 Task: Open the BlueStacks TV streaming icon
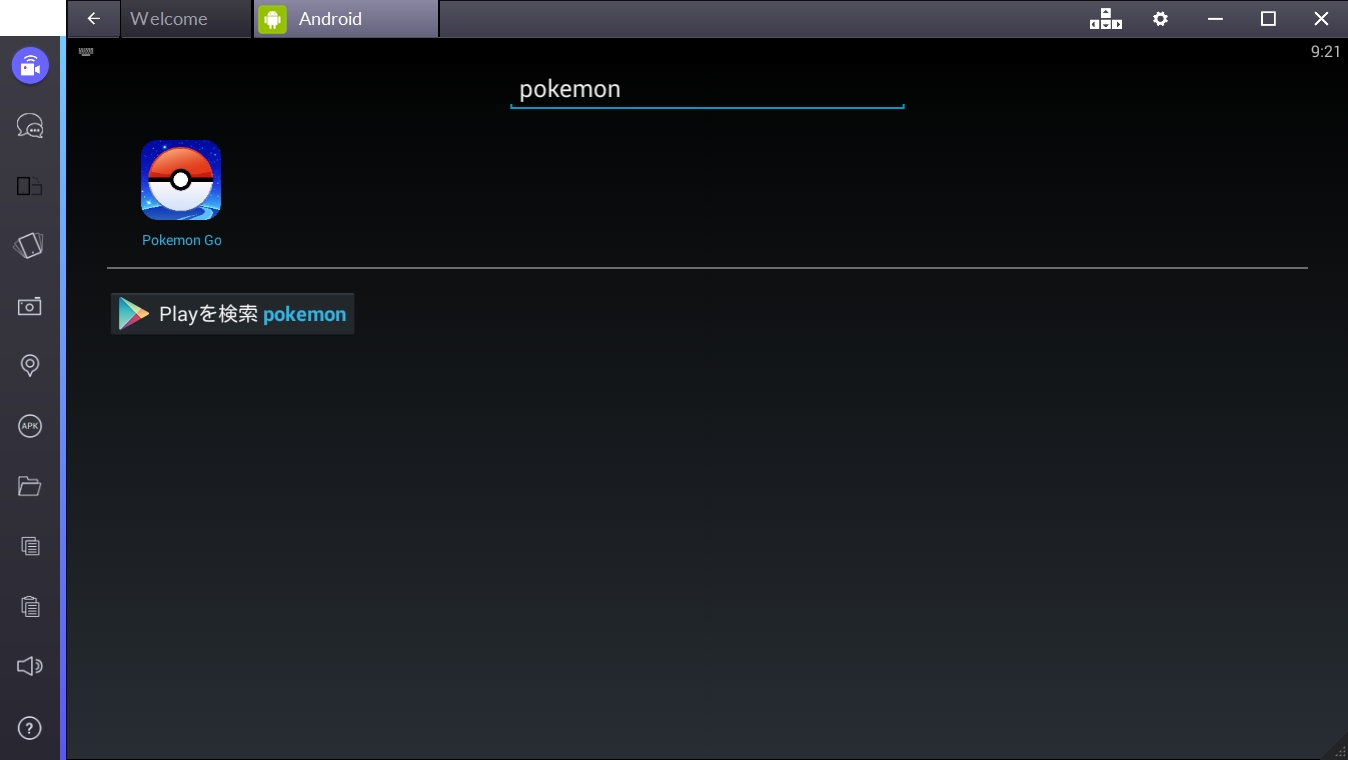tap(30, 67)
